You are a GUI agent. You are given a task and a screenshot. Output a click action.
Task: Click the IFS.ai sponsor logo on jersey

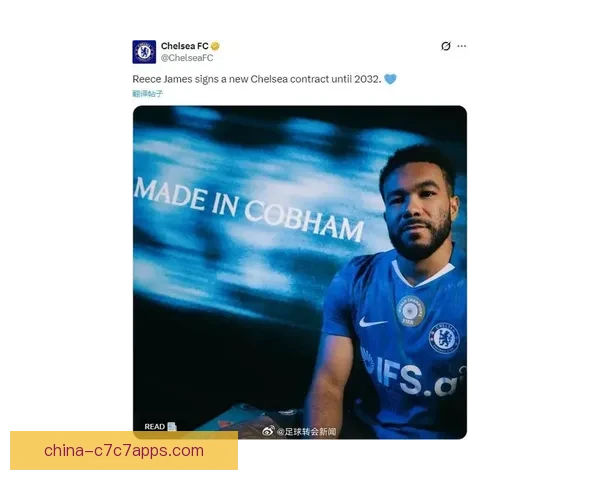coord(413,377)
